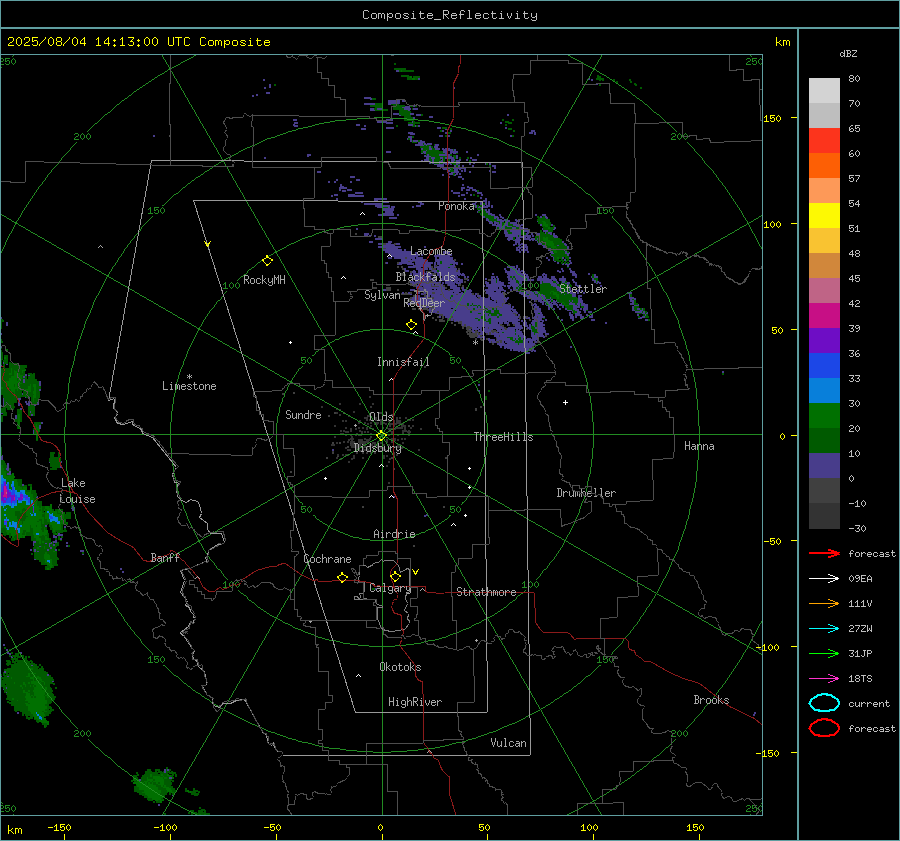This screenshot has width=900, height=841.
Task: Click the green echo patch above Stettler
Action: point(552,241)
